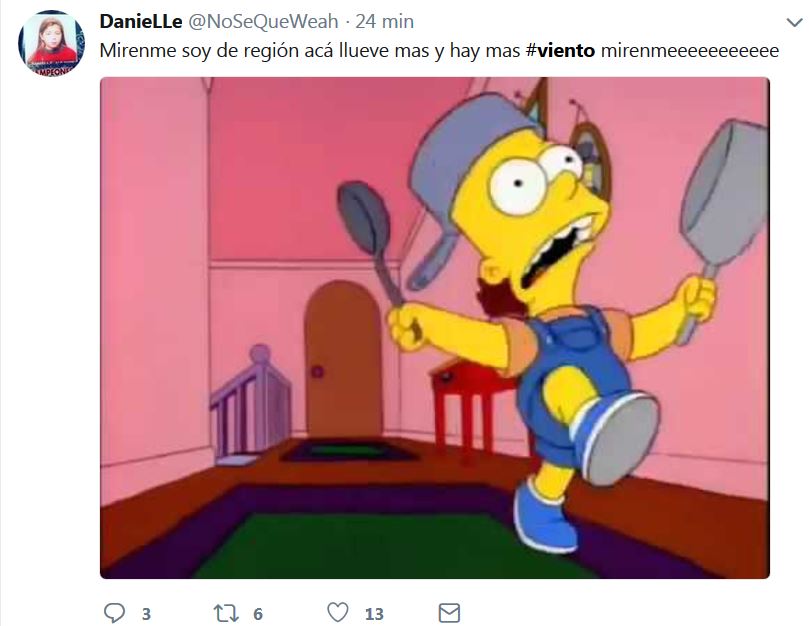
Task: View the retweet count number 6
Action: coord(258,614)
